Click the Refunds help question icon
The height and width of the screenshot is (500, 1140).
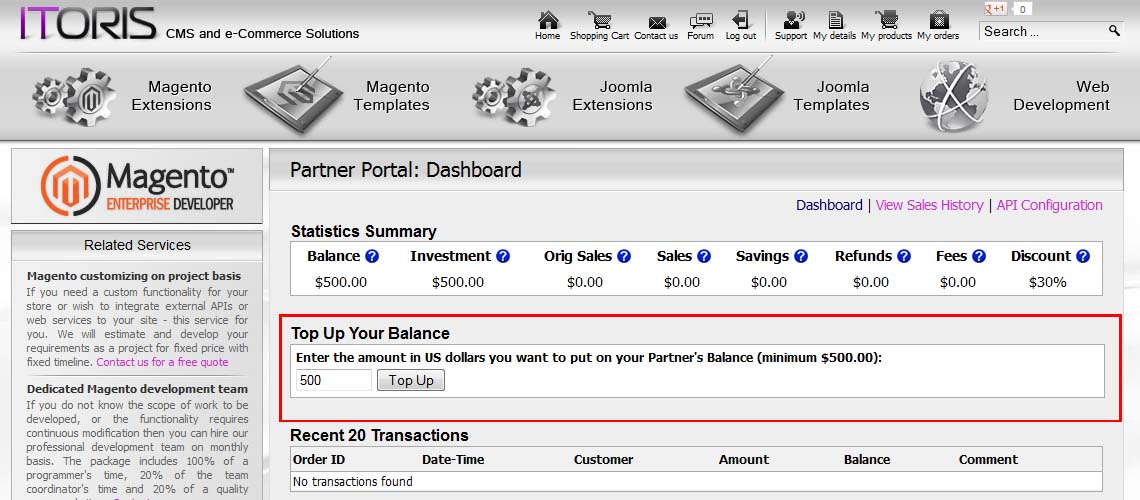[904, 256]
